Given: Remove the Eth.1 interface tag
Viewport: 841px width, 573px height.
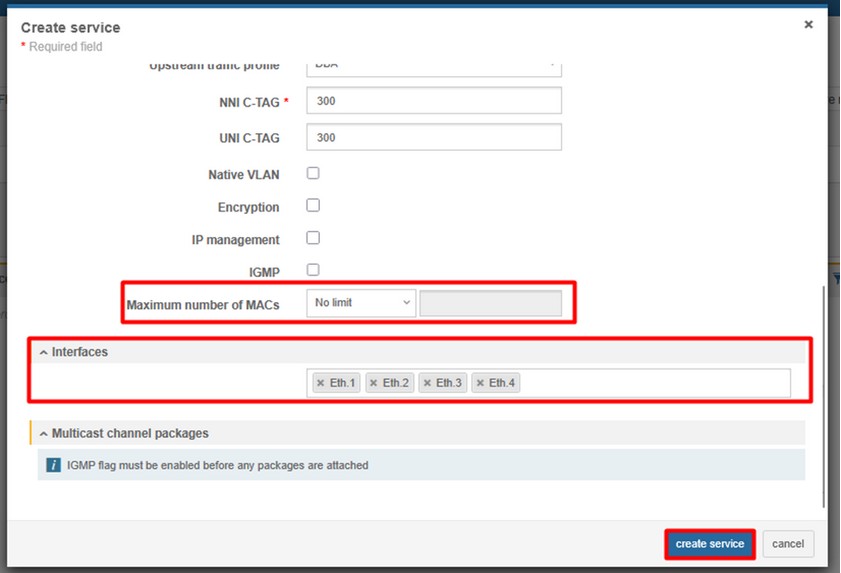Looking at the screenshot, I should click(321, 383).
